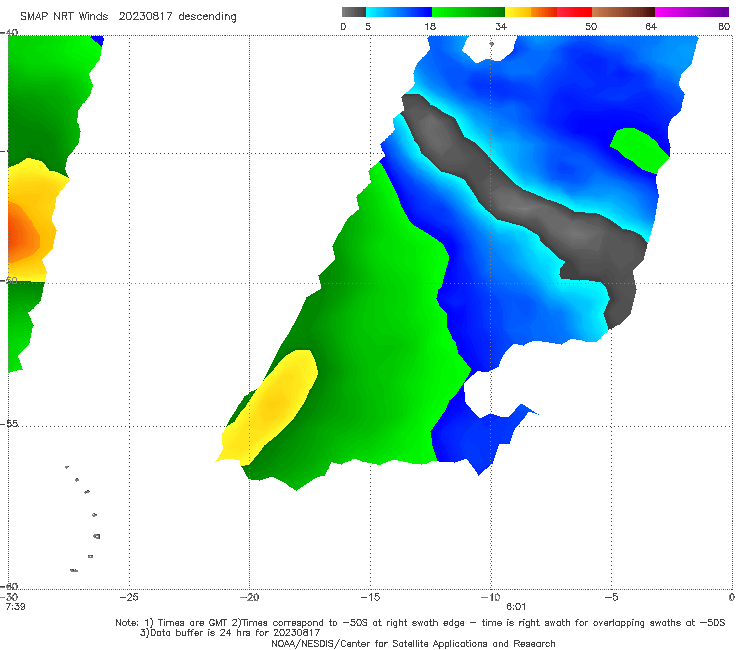Click the '-55' latitude axis label

coord(9,424)
